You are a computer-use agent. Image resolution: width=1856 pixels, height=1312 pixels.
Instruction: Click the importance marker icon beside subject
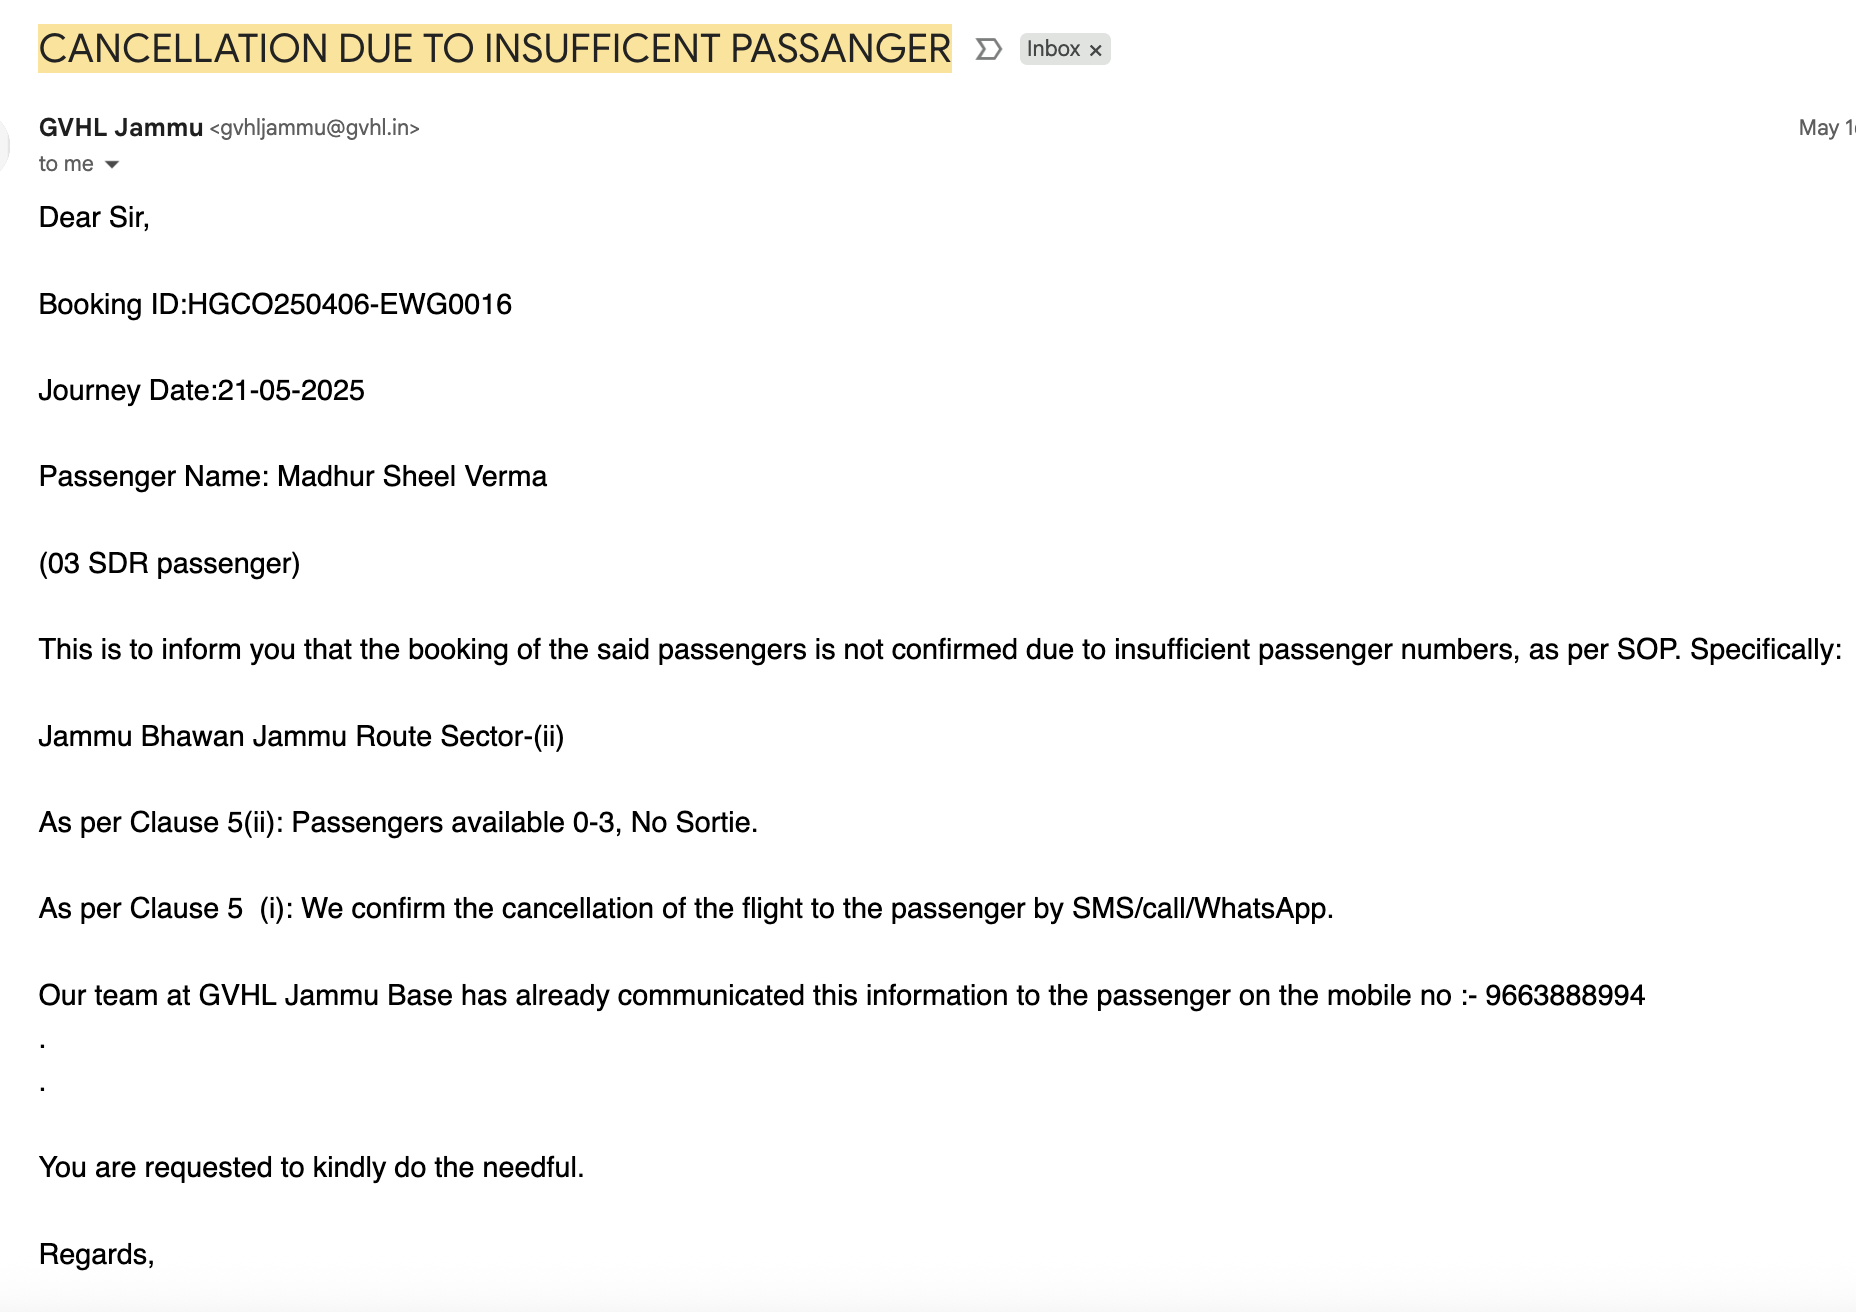tap(988, 49)
